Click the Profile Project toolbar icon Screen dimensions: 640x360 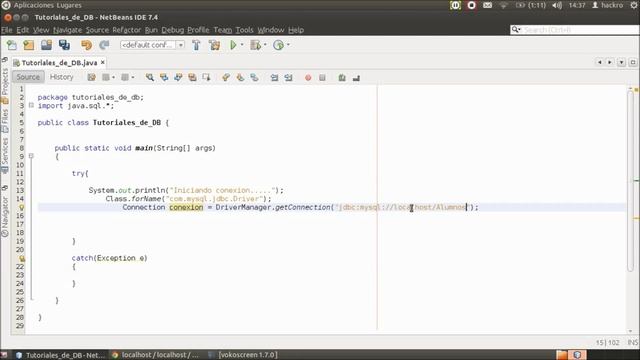point(278,45)
